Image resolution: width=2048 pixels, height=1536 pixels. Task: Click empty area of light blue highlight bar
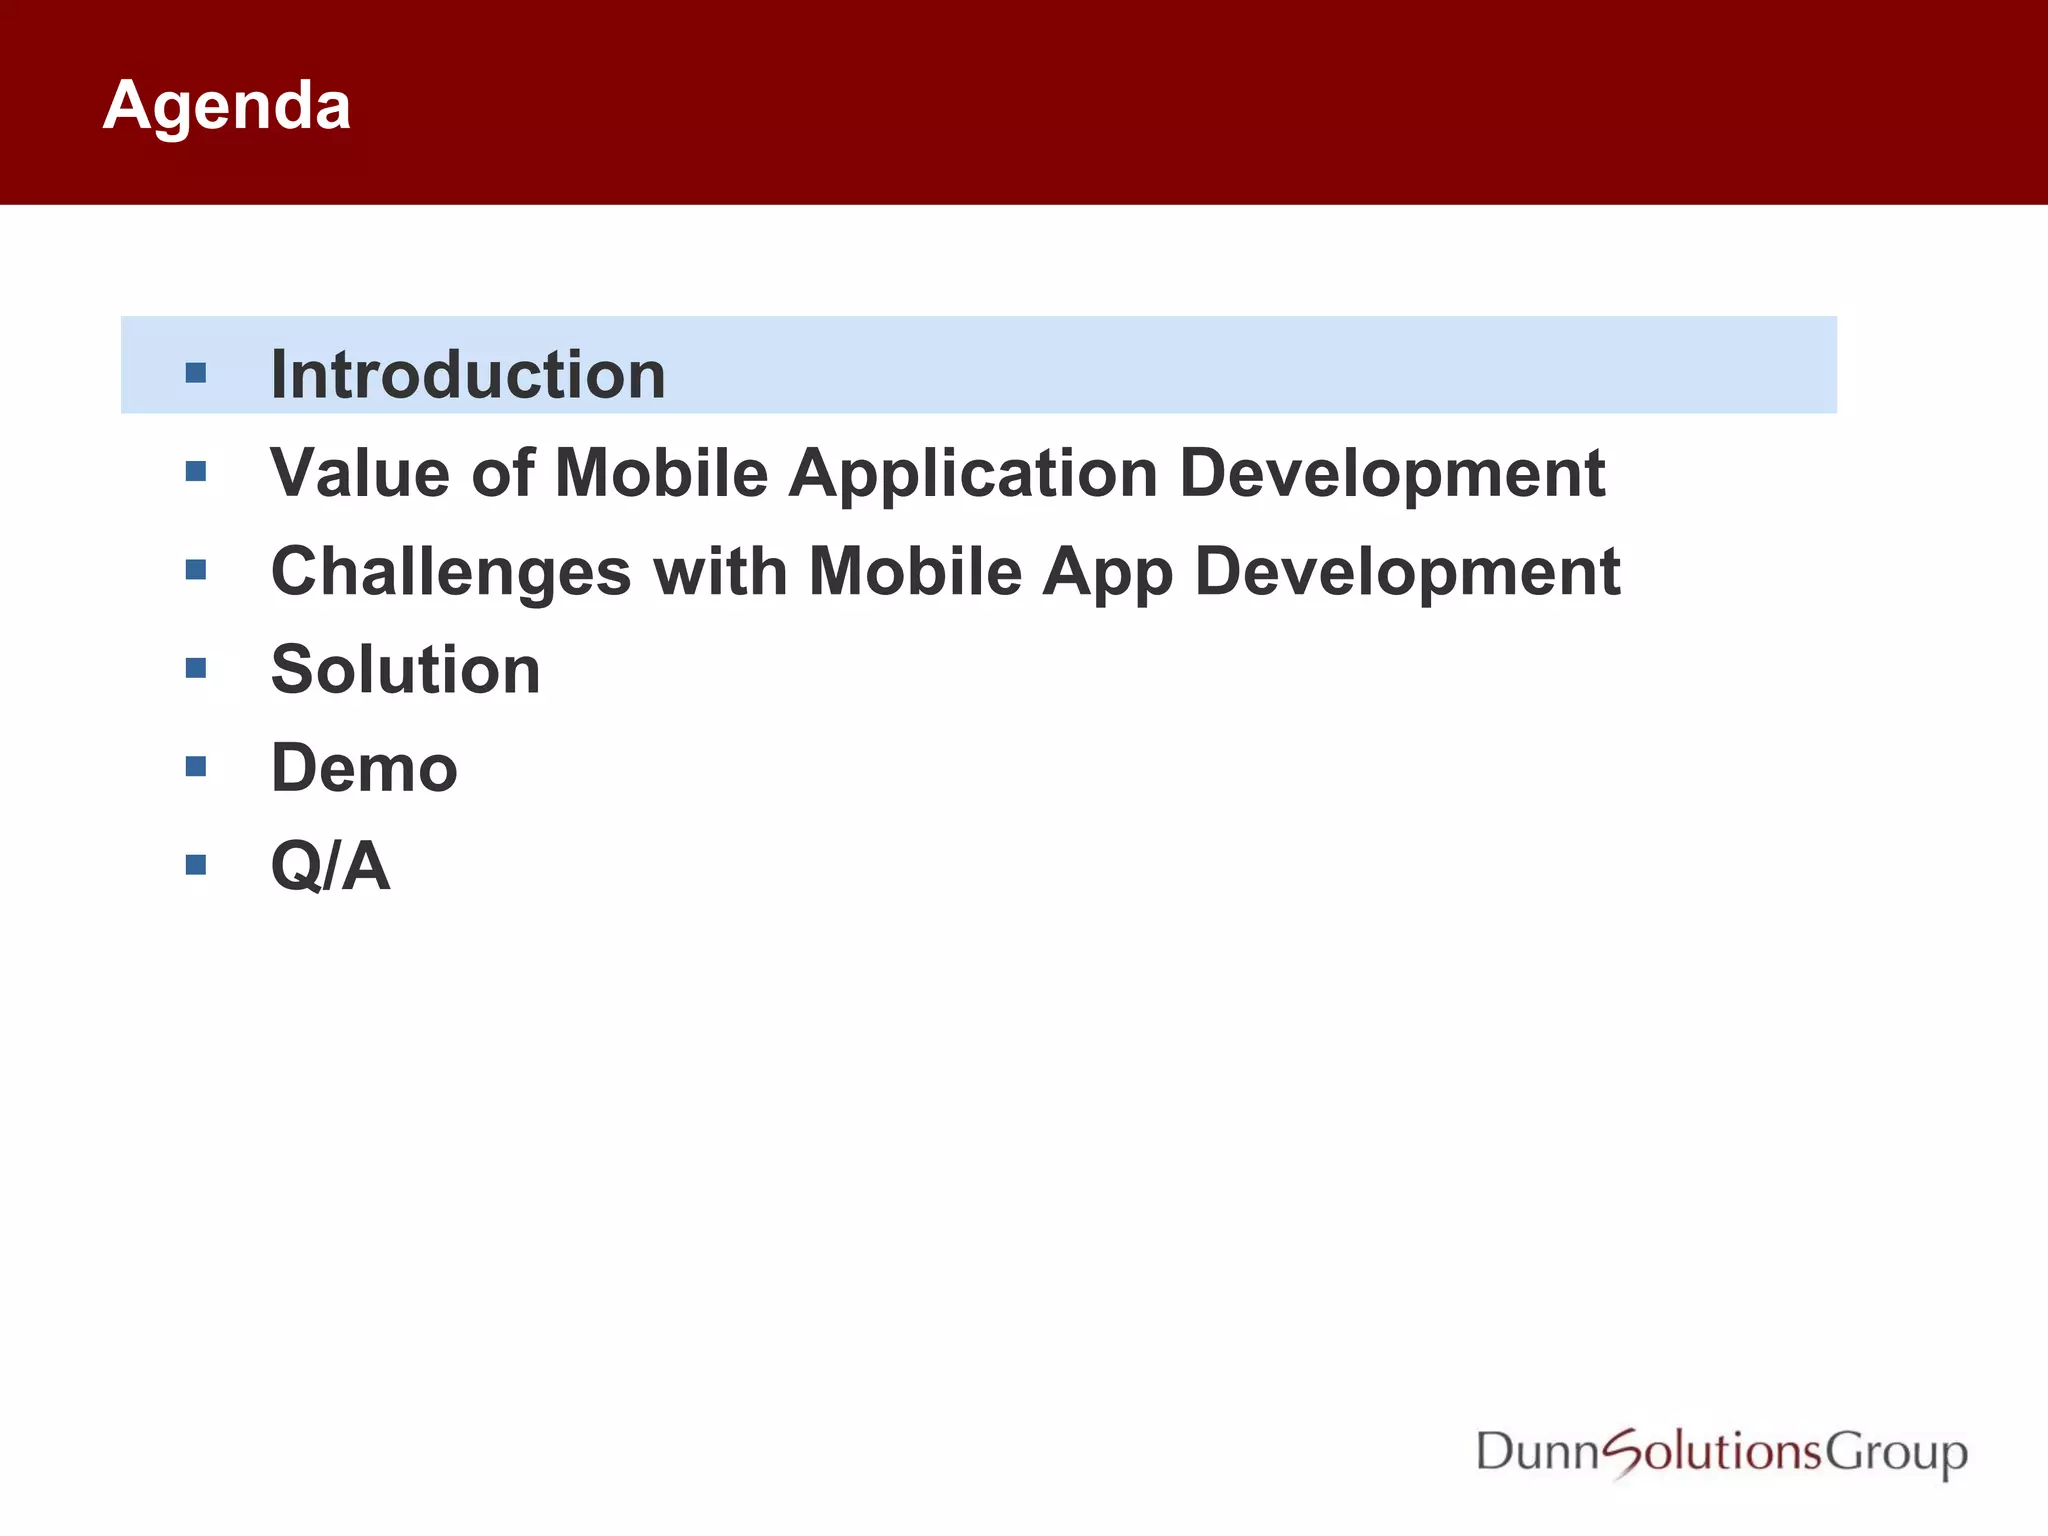point(1250,365)
